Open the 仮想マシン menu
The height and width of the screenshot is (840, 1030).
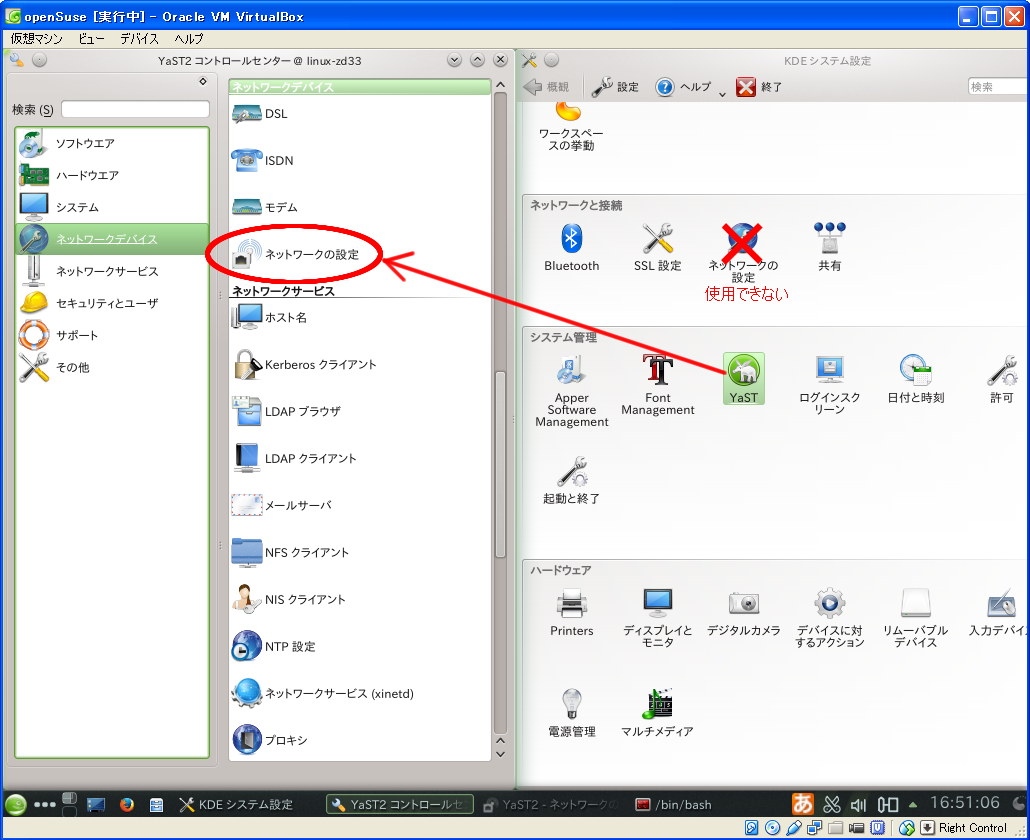click(36, 39)
